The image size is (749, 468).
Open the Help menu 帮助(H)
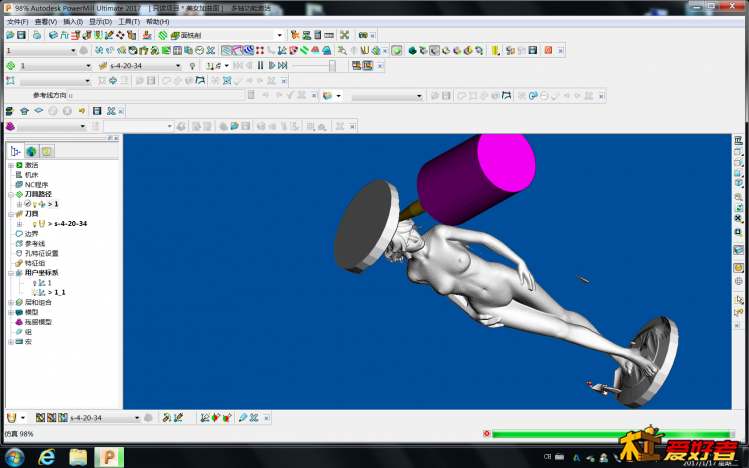tap(158, 22)
